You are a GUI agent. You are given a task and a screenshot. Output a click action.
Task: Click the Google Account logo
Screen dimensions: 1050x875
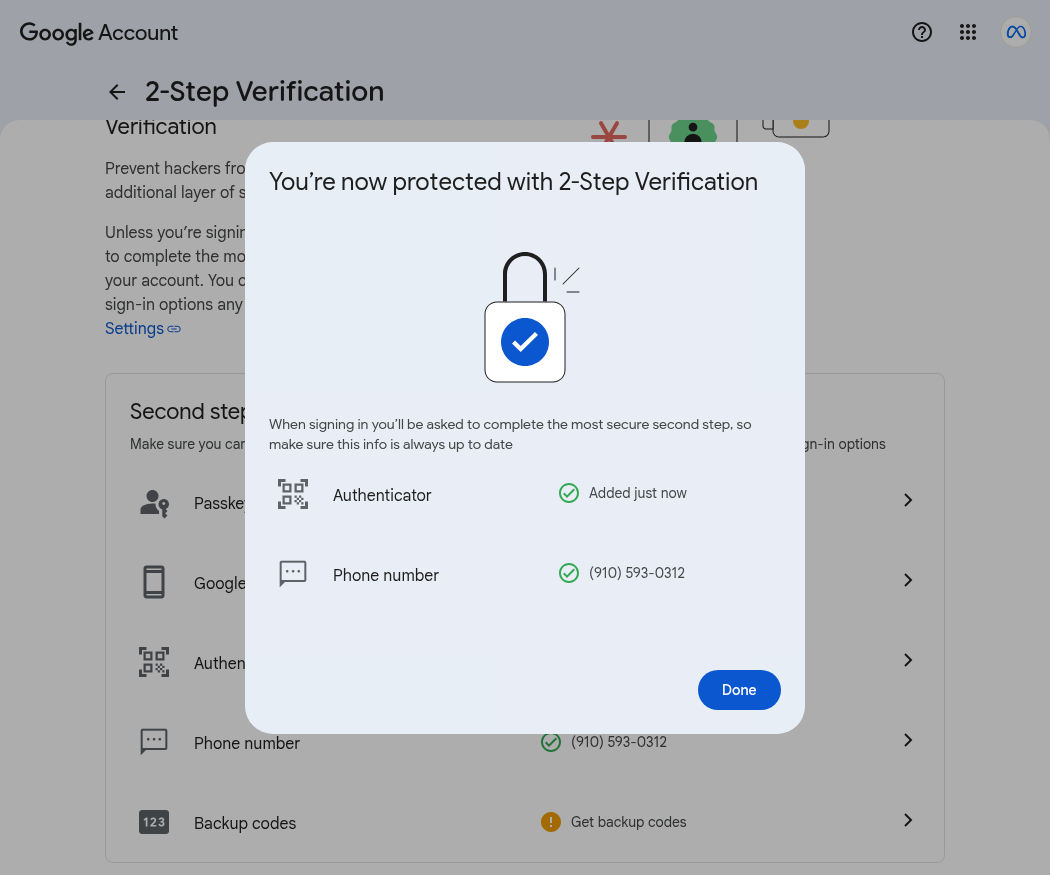pos(98,32)
